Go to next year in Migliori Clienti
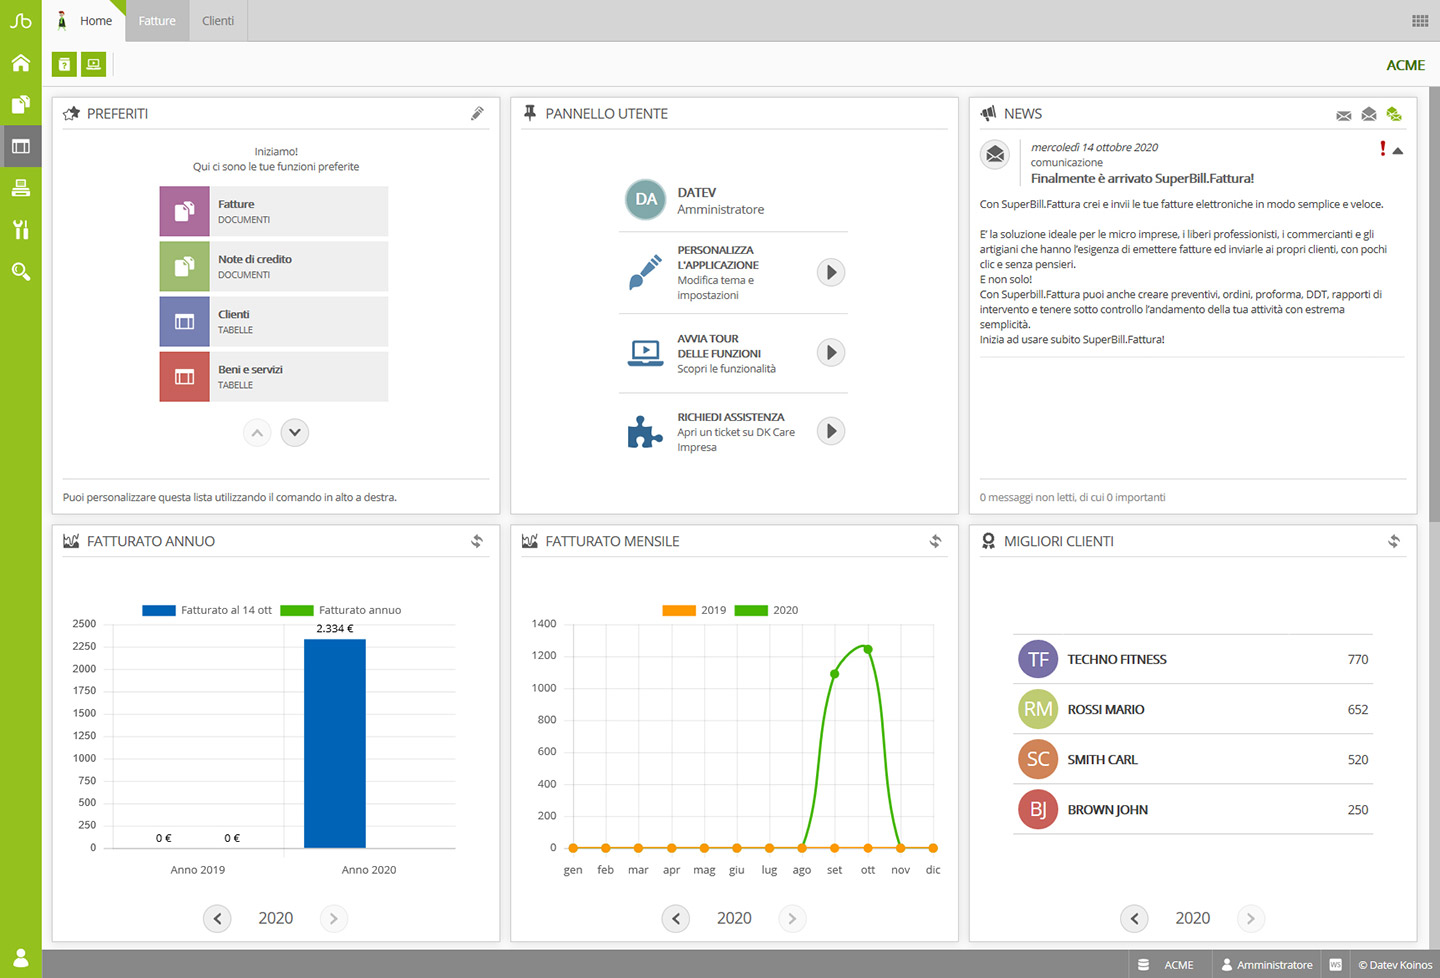The width and height of the screenshot is (1440, 978). click(x=1251, y=918)
